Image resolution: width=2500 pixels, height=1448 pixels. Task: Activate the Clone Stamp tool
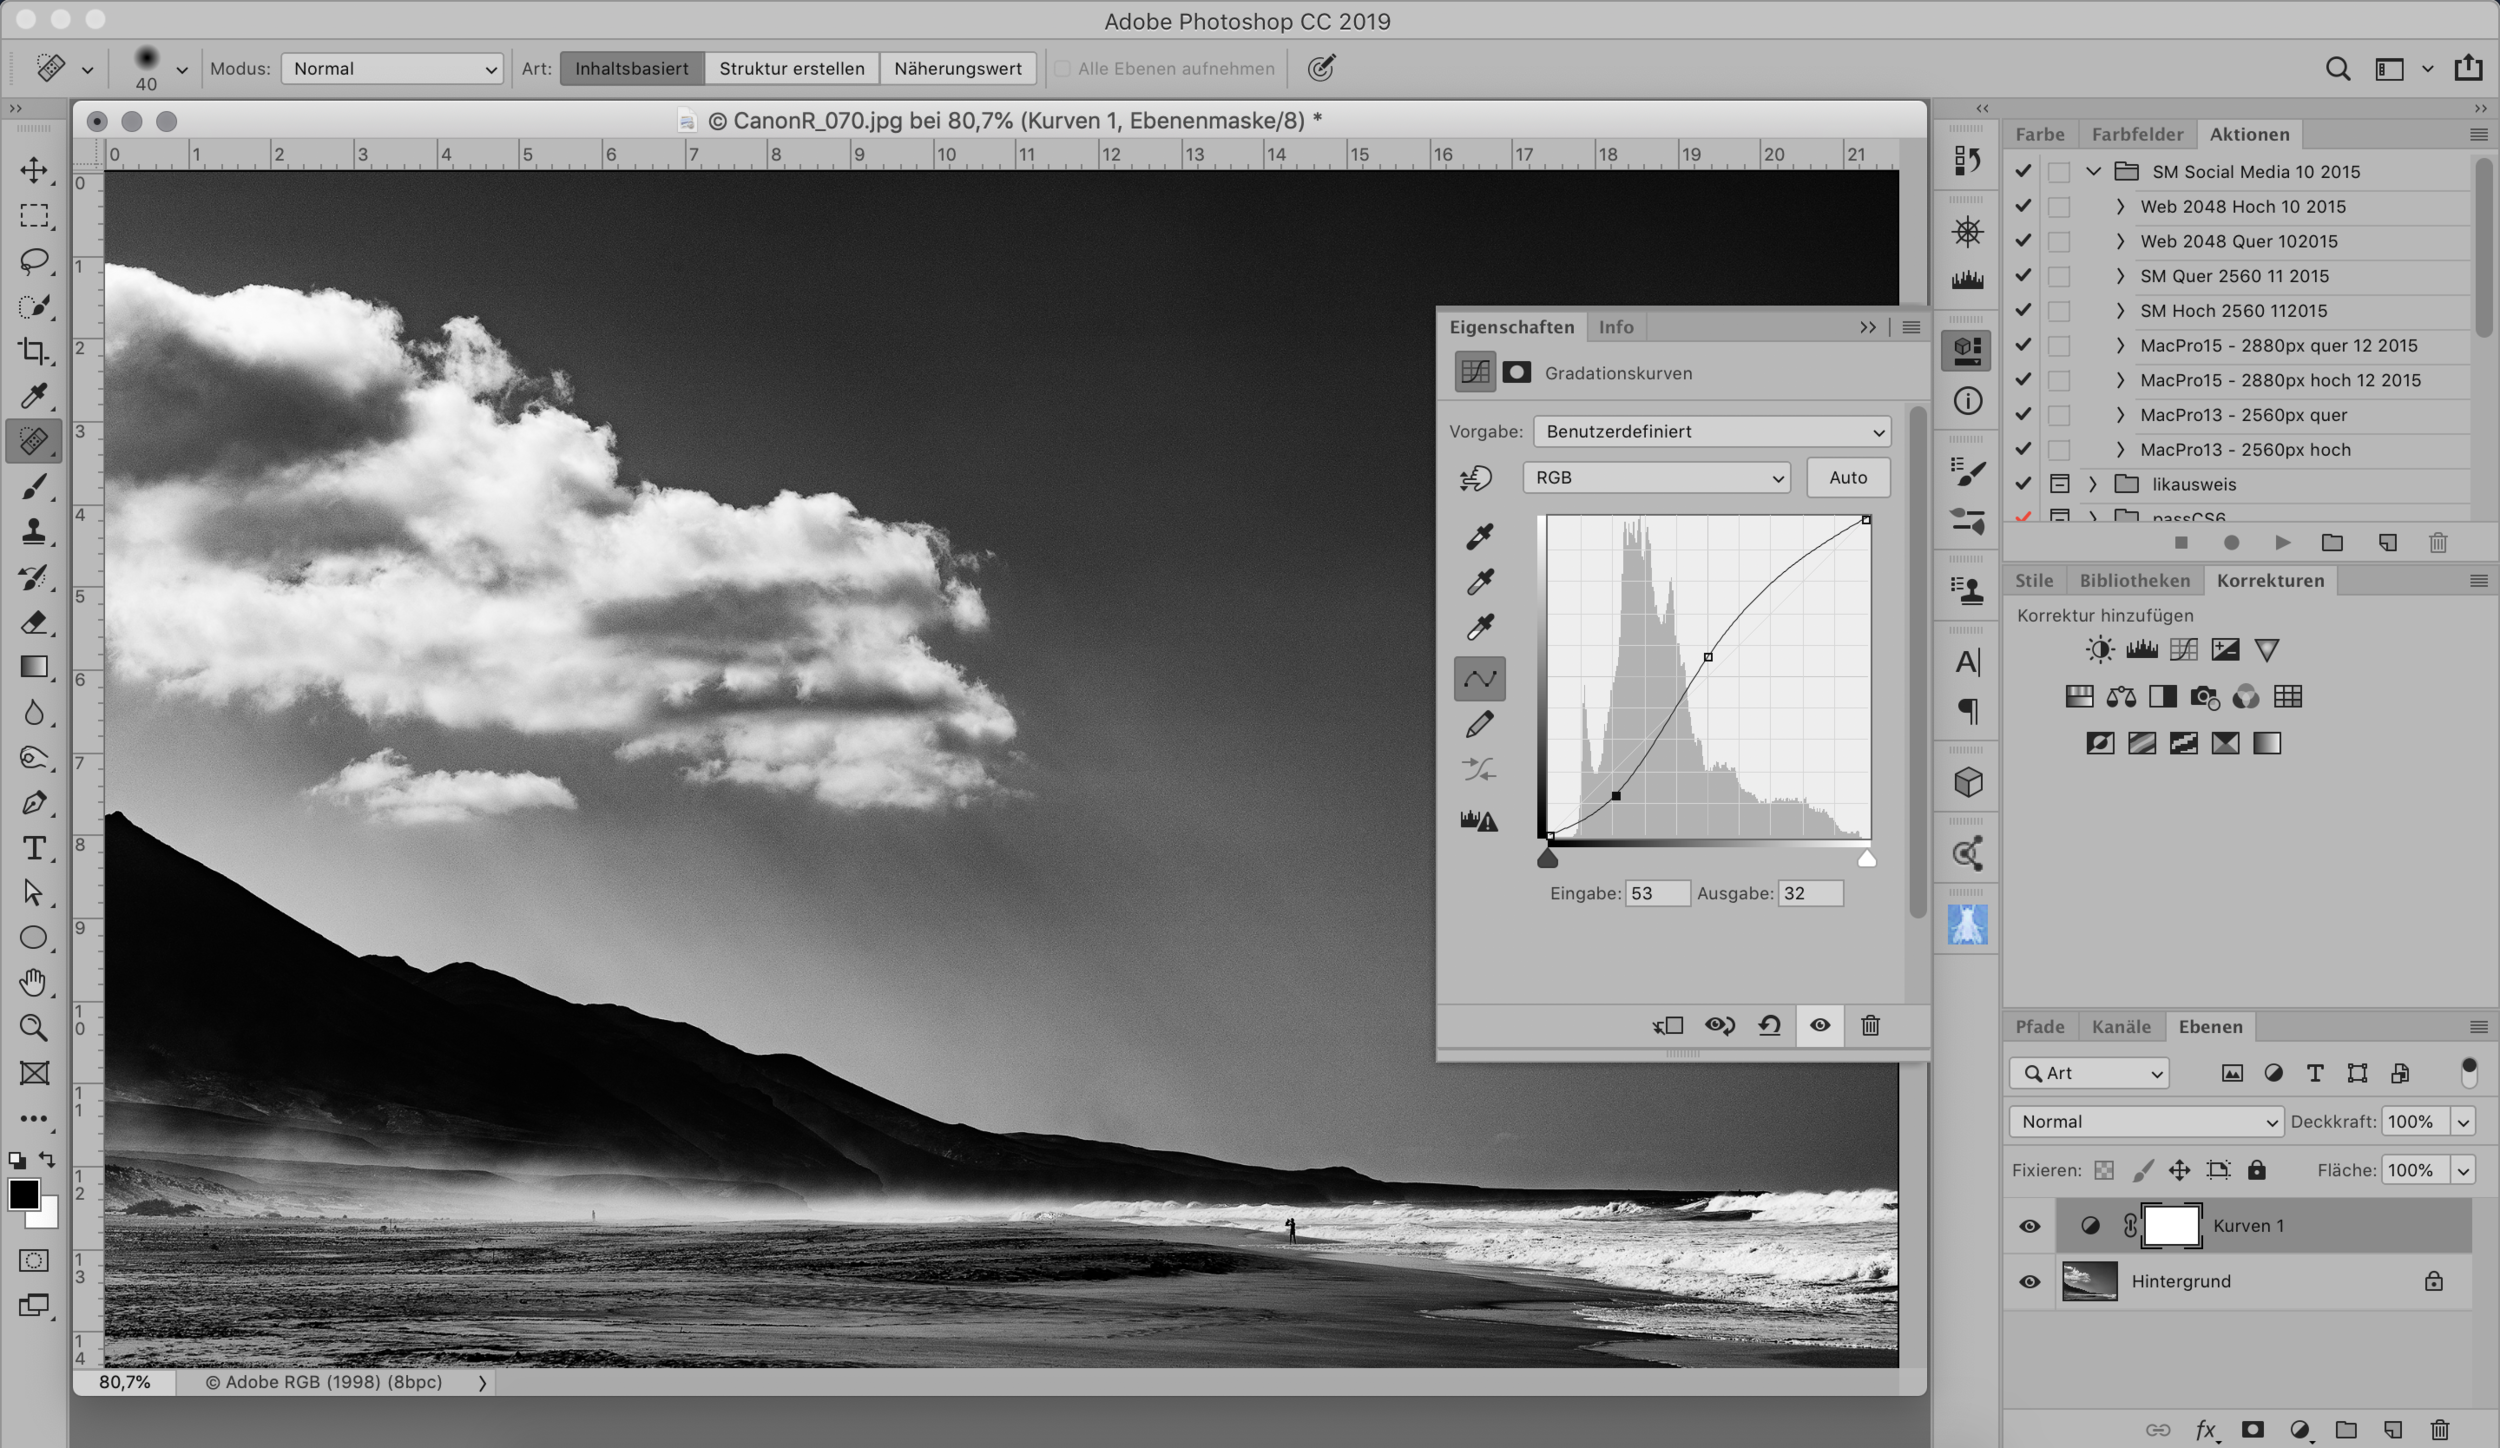point(33,532)
